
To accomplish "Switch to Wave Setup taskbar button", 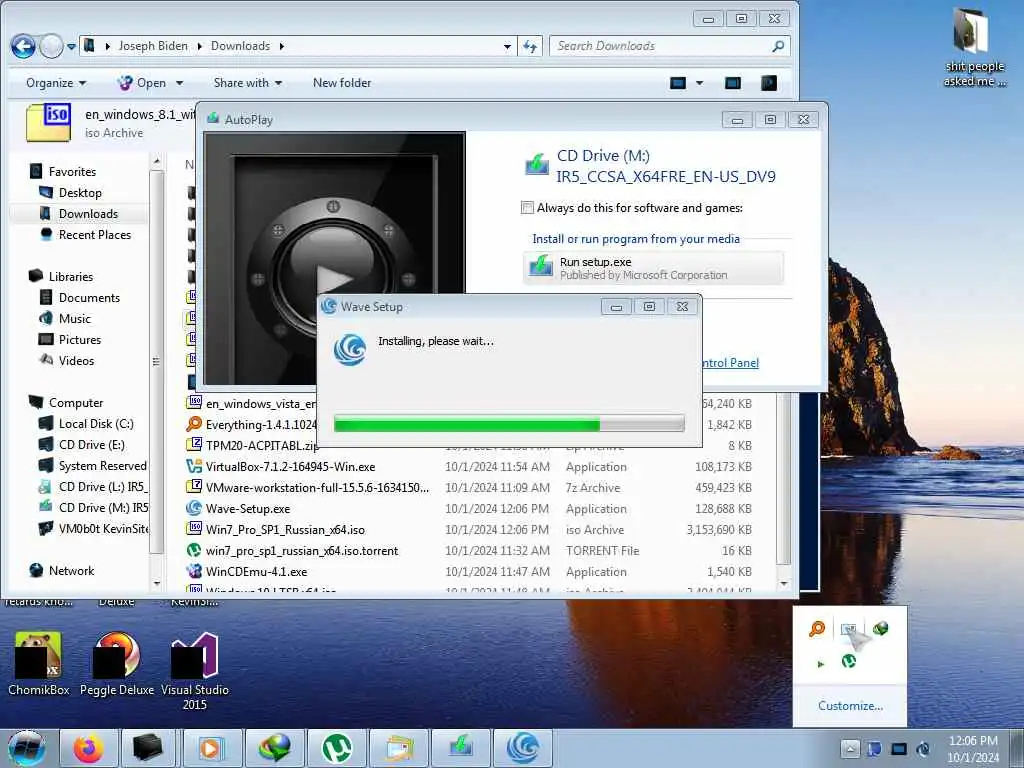I will pyautogui.click(x=522, y=748).
